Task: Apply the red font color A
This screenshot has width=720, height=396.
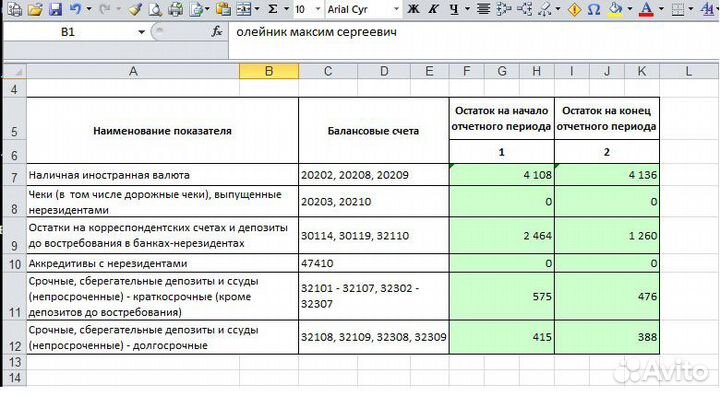Action: (x=646, y=9)
